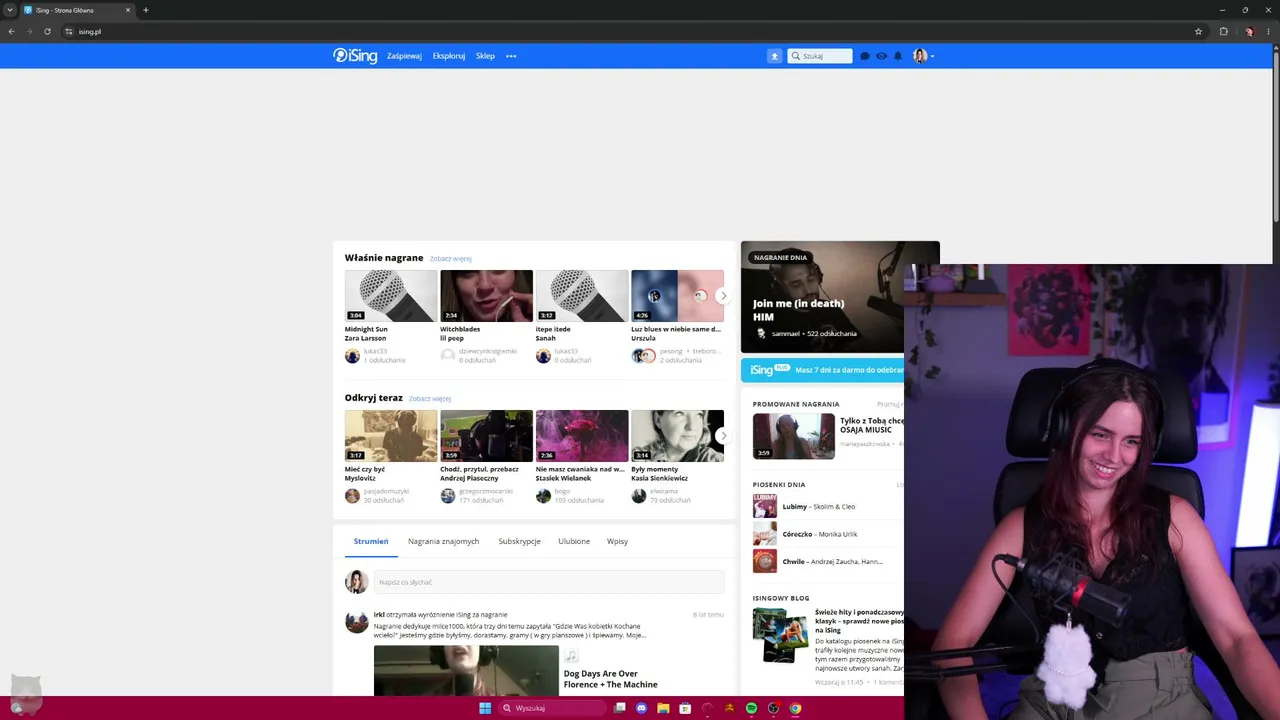
Task: Click the upload recording arrow icon
Action: click(x=774, y=56)
